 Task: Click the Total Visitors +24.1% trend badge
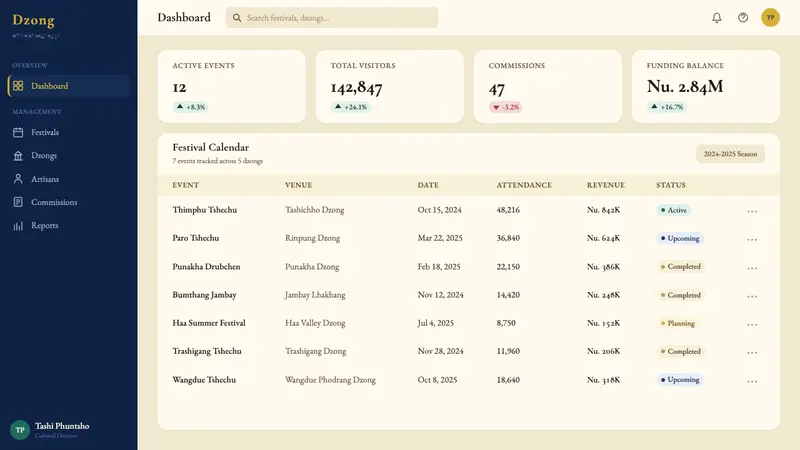[x=350, y=107]
